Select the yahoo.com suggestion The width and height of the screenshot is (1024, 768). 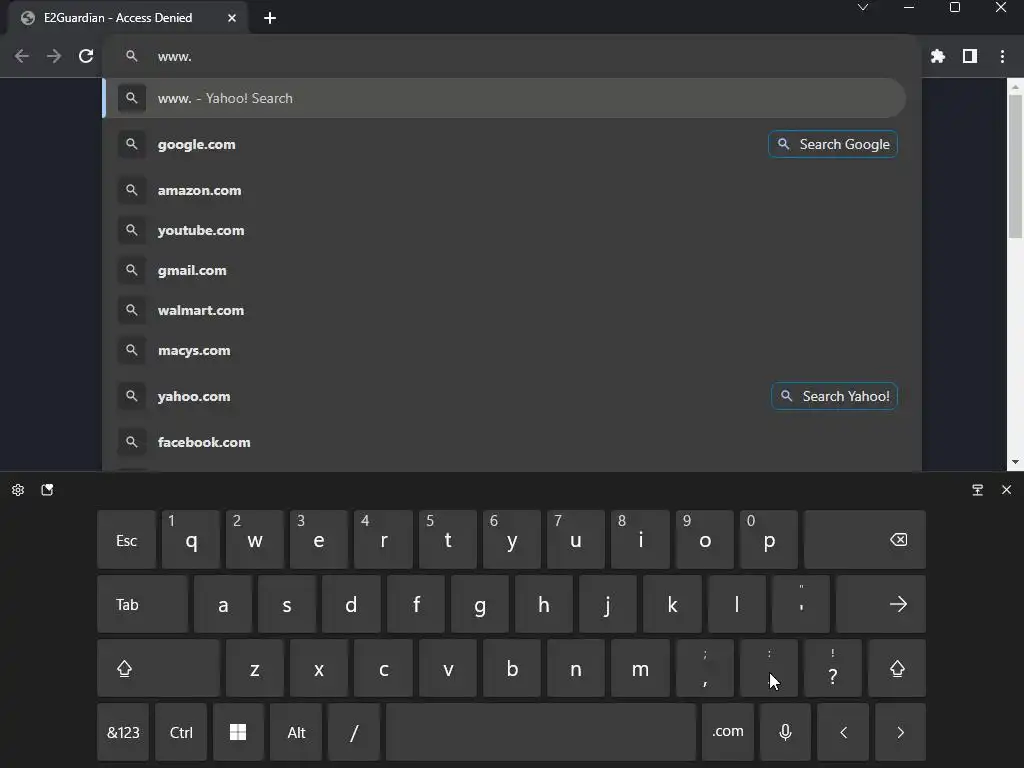pyautogui.click(x=504, y=396)
